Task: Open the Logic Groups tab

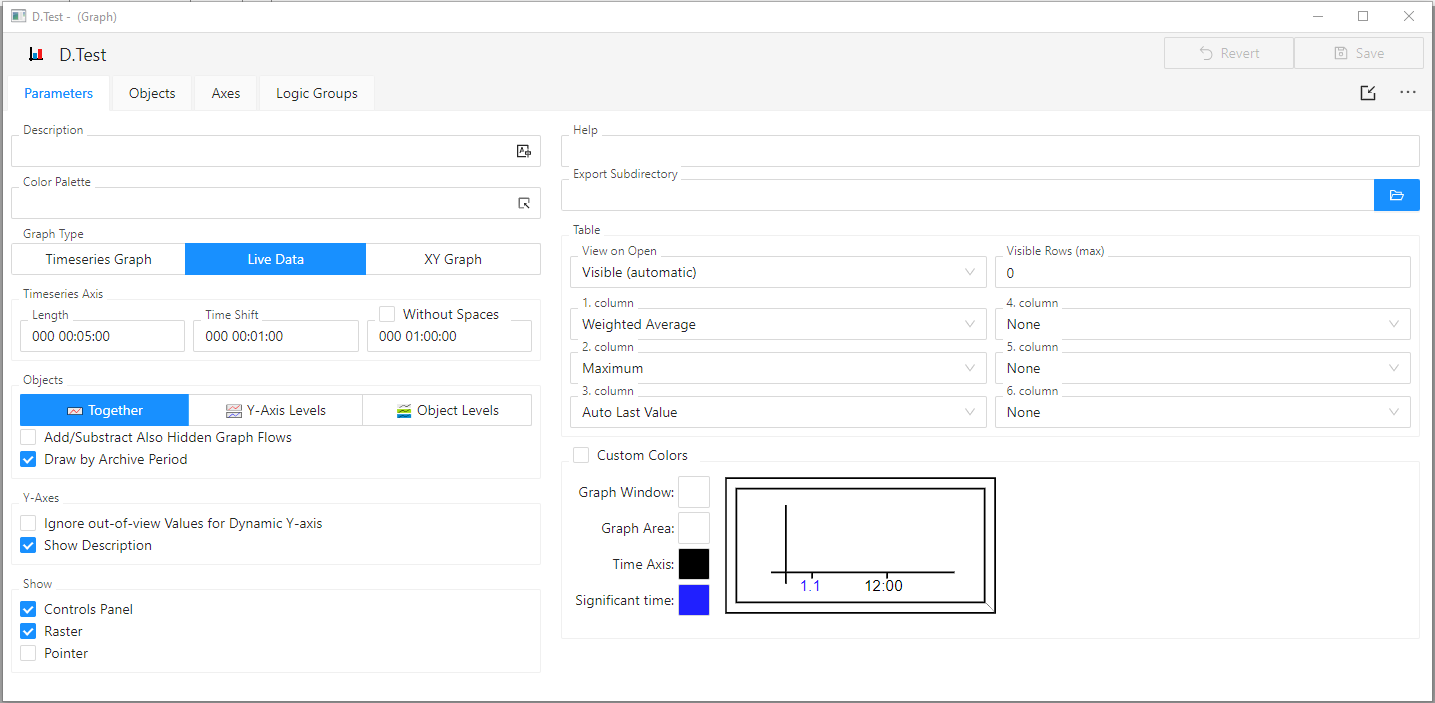Action: coord(316,93)
